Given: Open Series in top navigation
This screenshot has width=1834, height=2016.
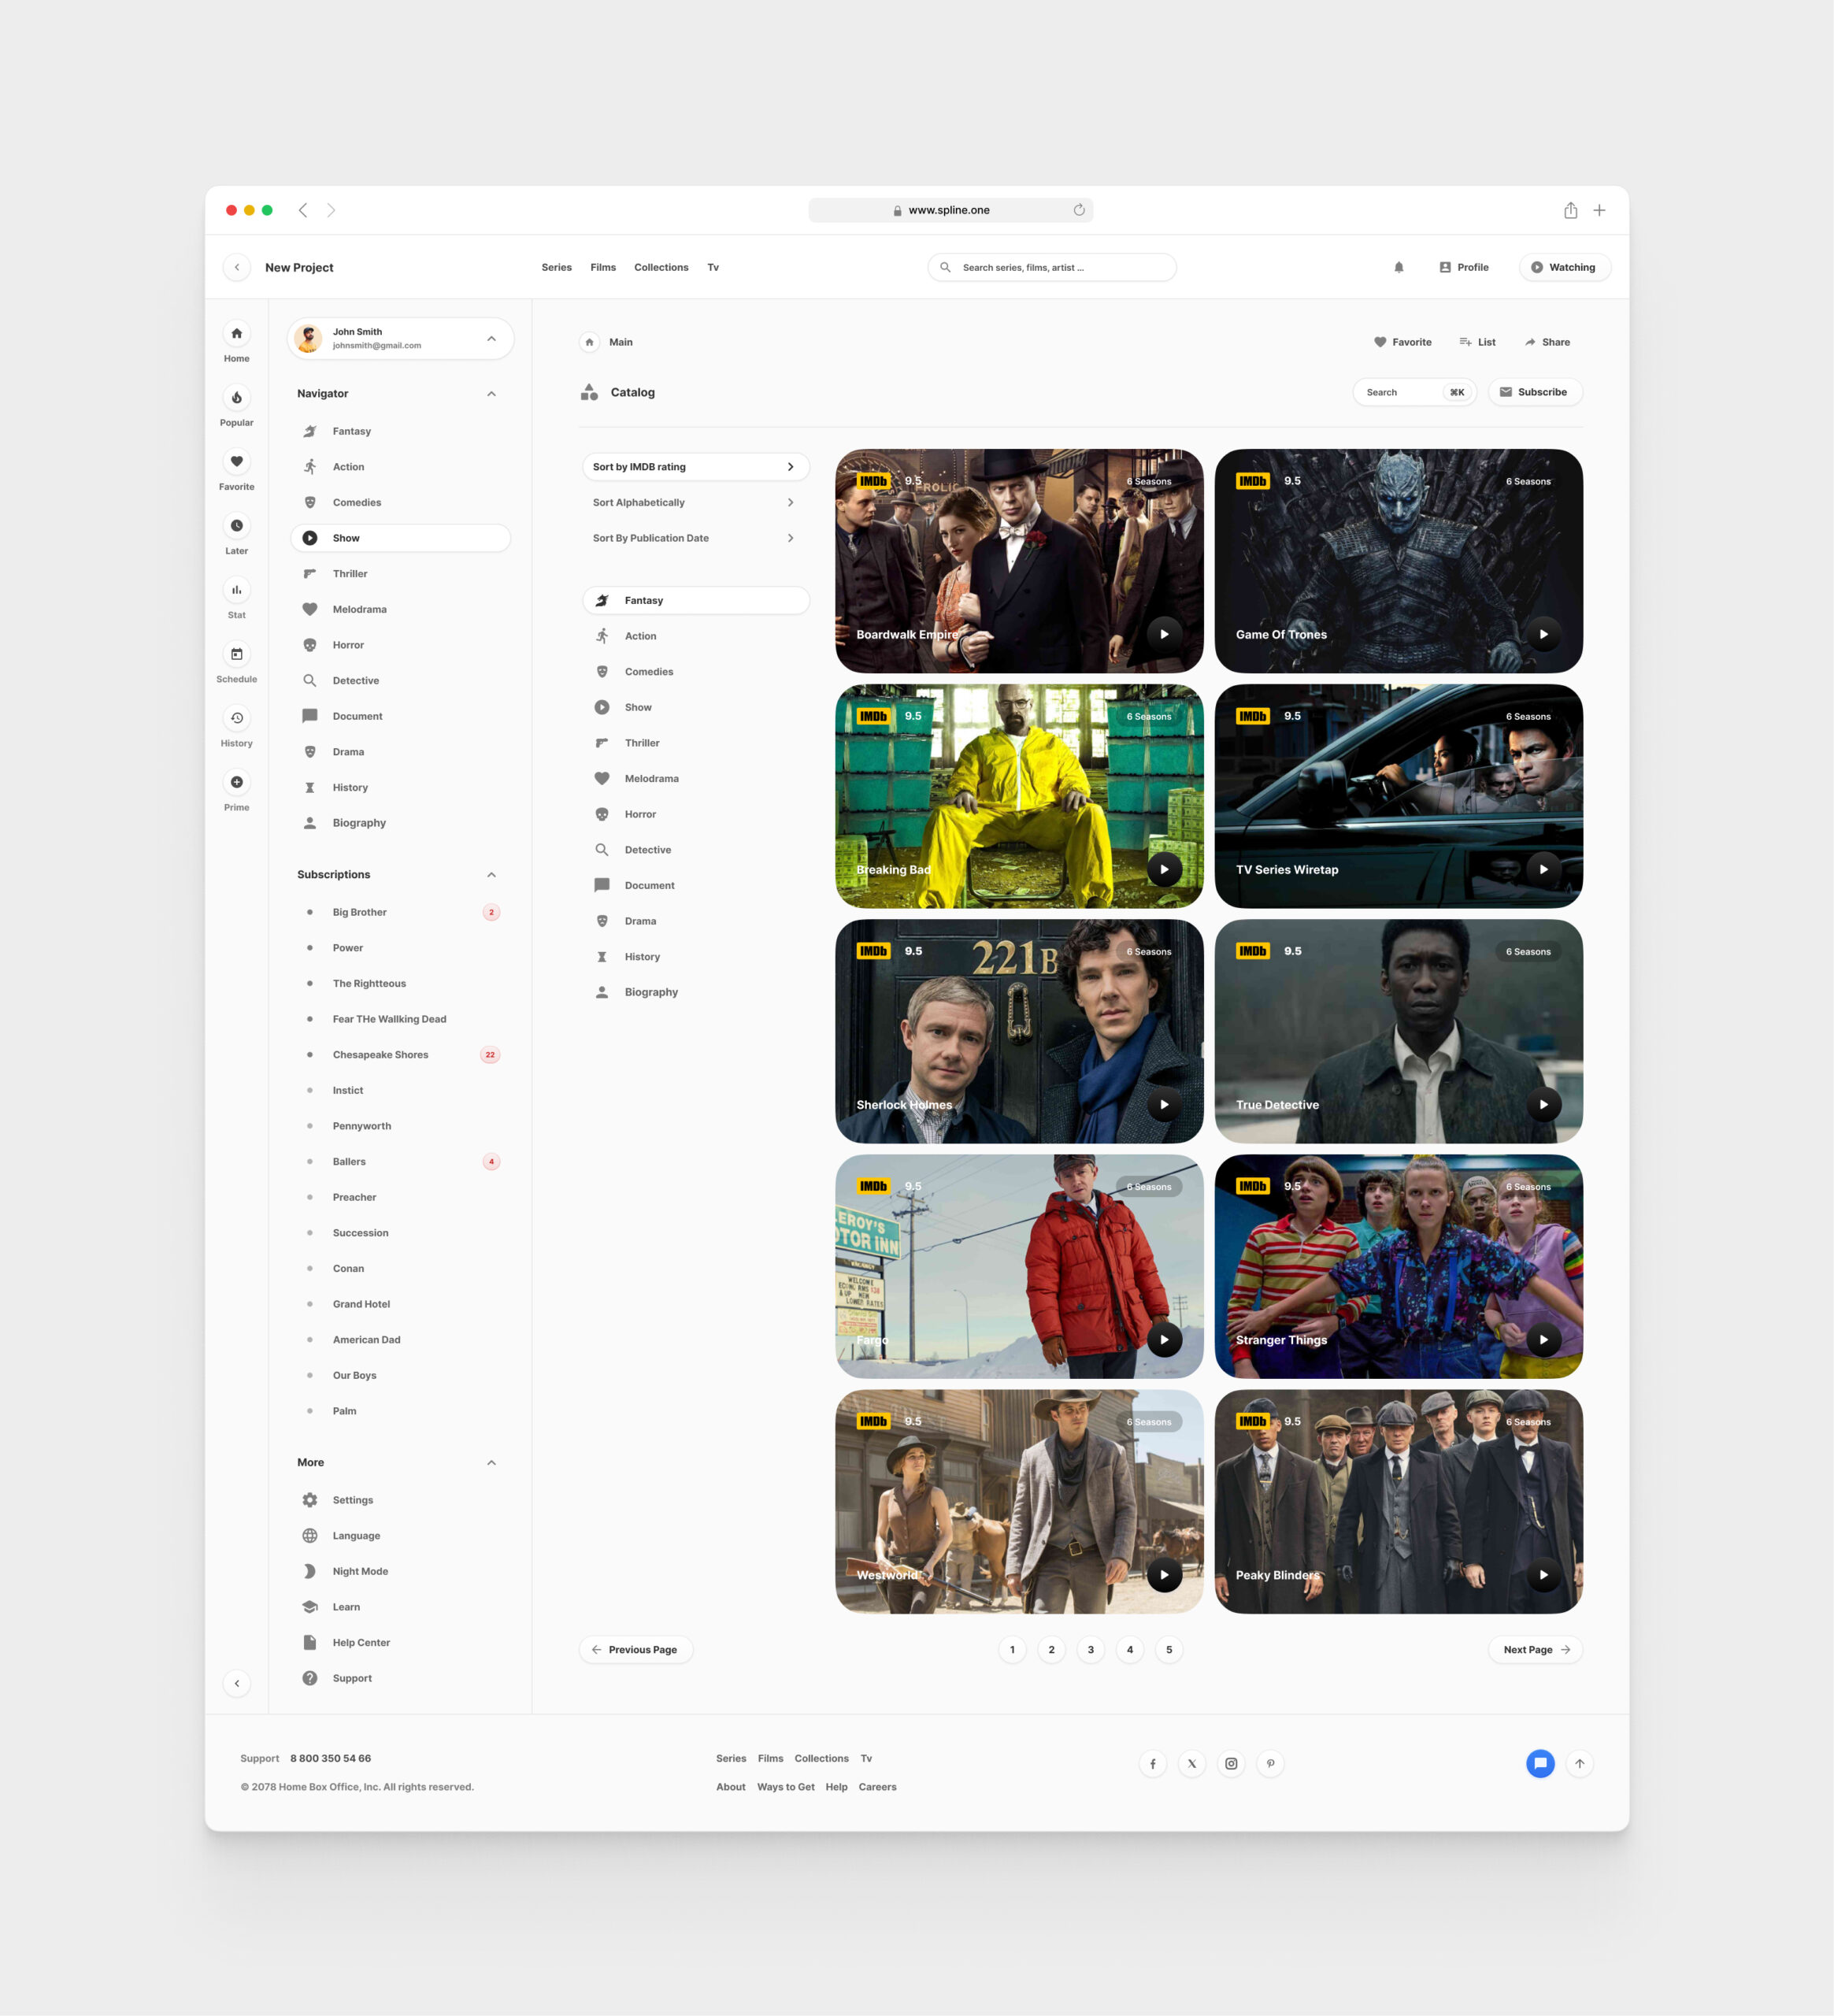Looking at the screenshot, I should point(556,267).
